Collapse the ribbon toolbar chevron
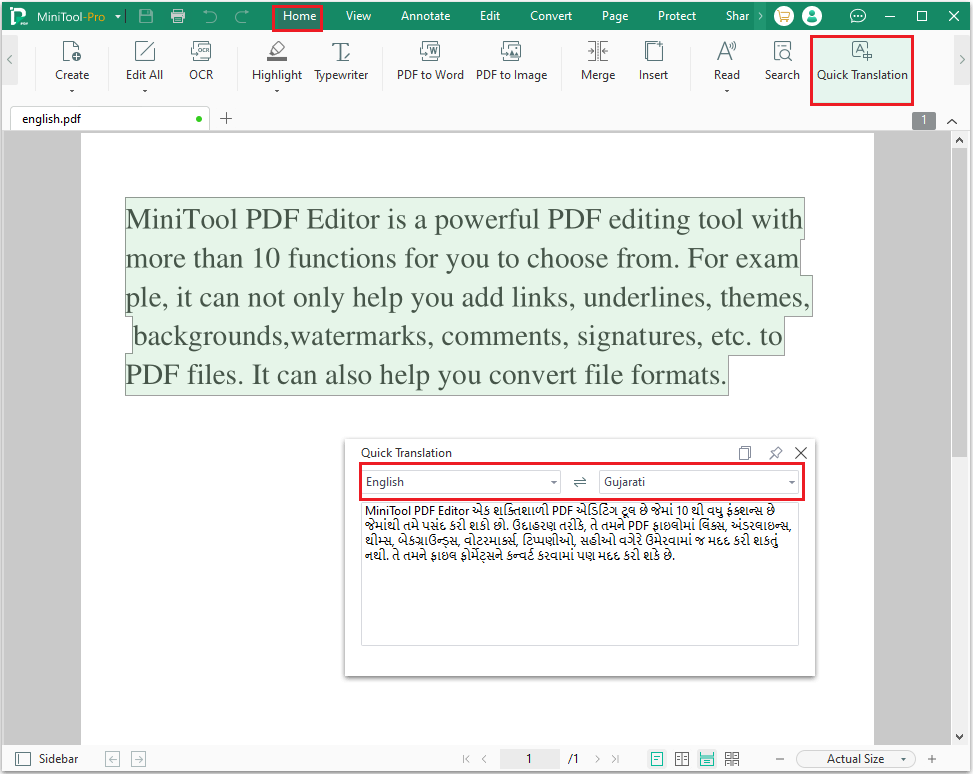 (x=952, y=121)
